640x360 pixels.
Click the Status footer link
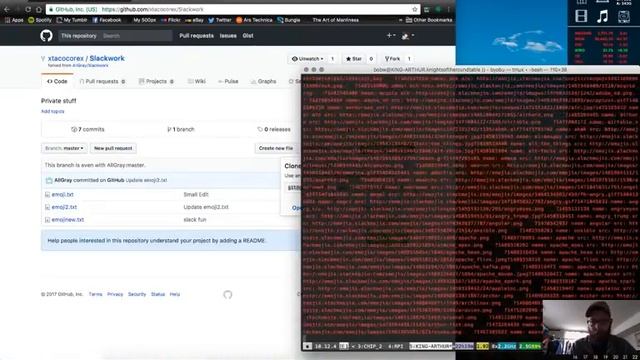point(158,294)
